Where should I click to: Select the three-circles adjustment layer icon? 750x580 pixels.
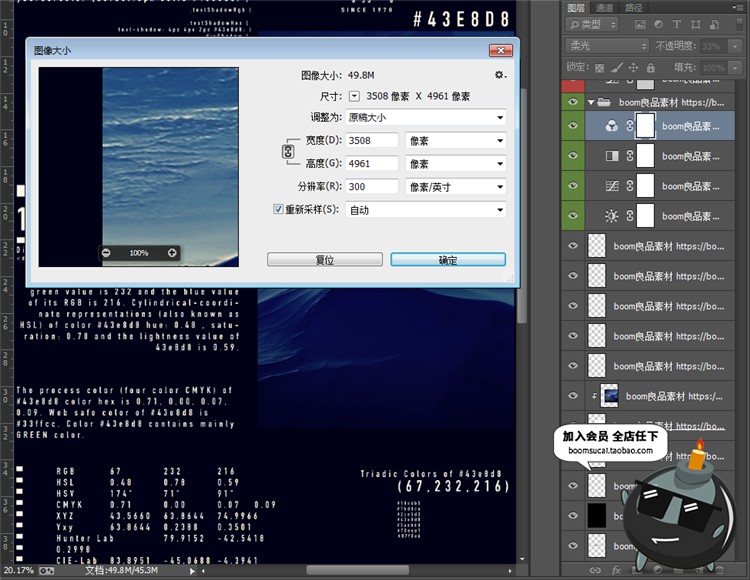[611, 126]
